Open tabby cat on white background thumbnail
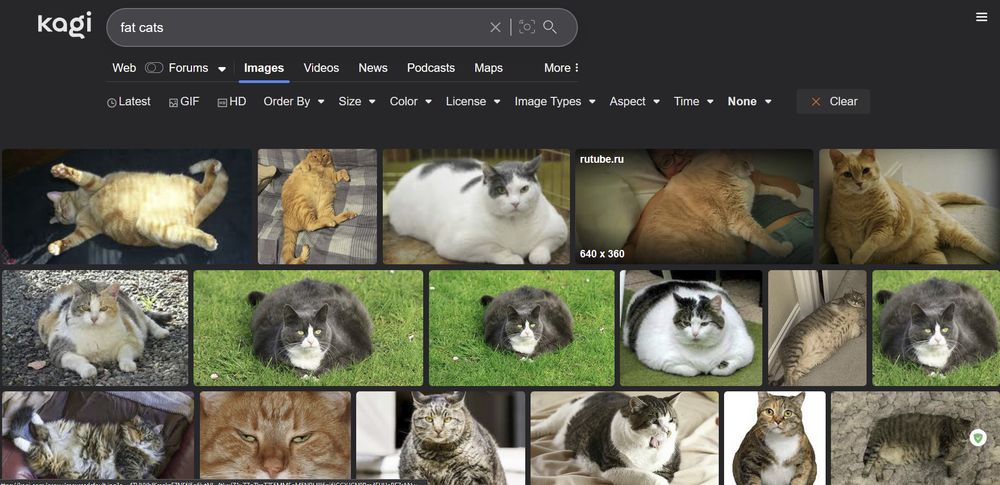The image size is (1000, 485). point(774,438)
